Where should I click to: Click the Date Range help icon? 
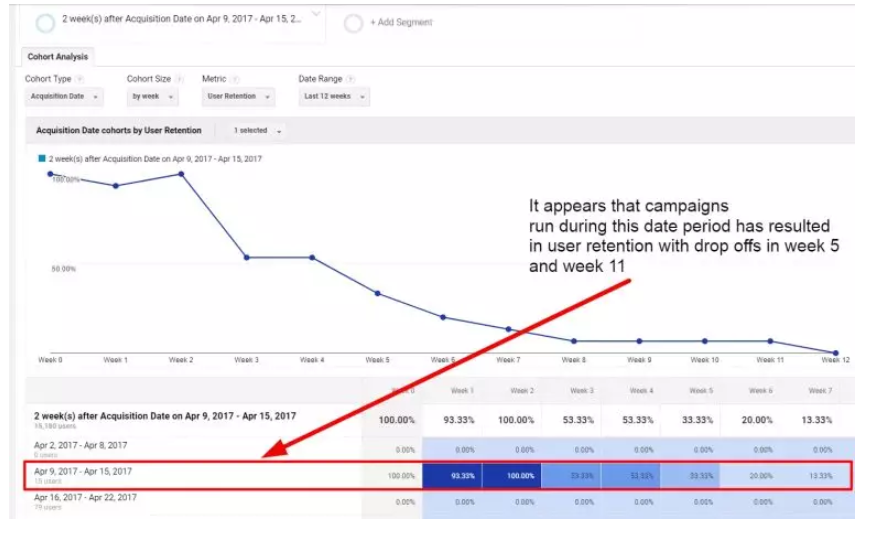348,78
